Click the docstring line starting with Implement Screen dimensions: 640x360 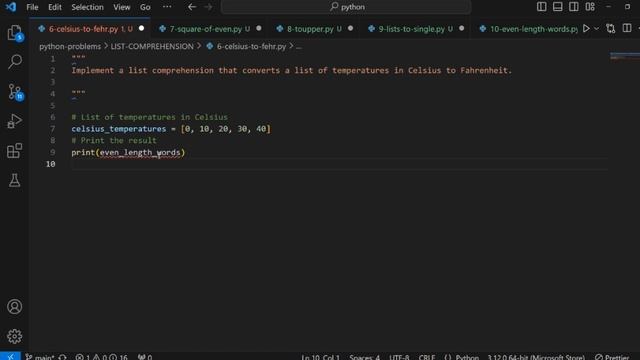291,71
